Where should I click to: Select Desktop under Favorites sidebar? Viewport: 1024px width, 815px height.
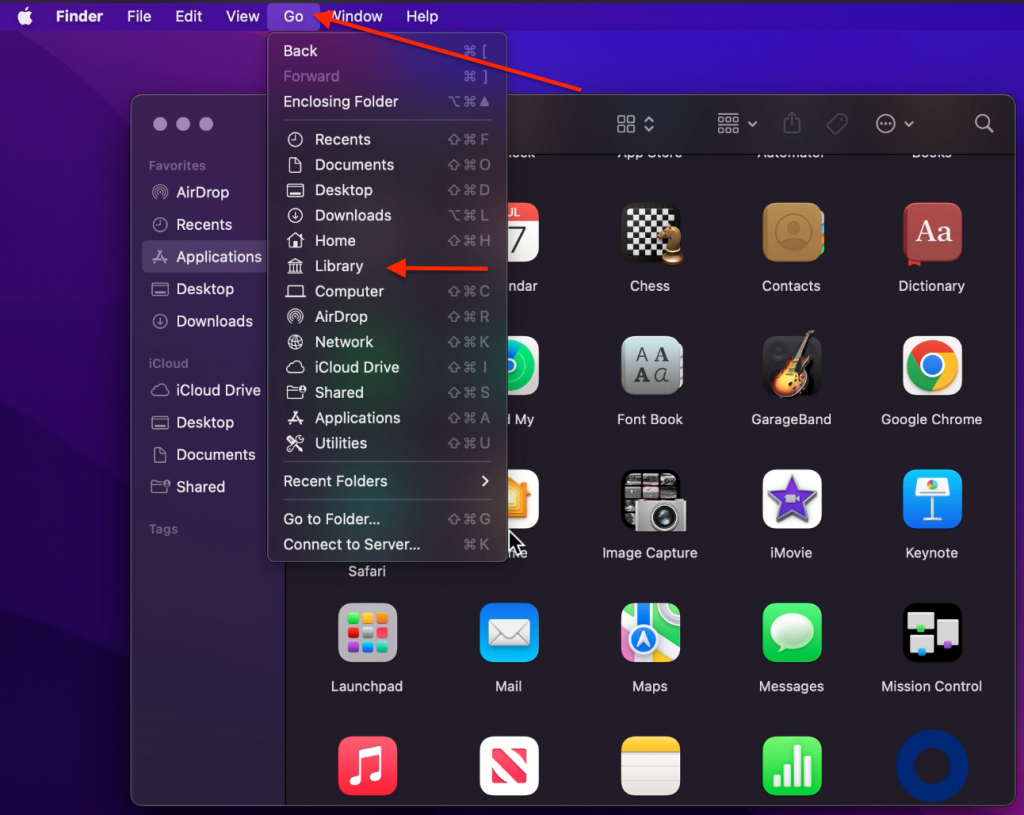pos(204,289)
